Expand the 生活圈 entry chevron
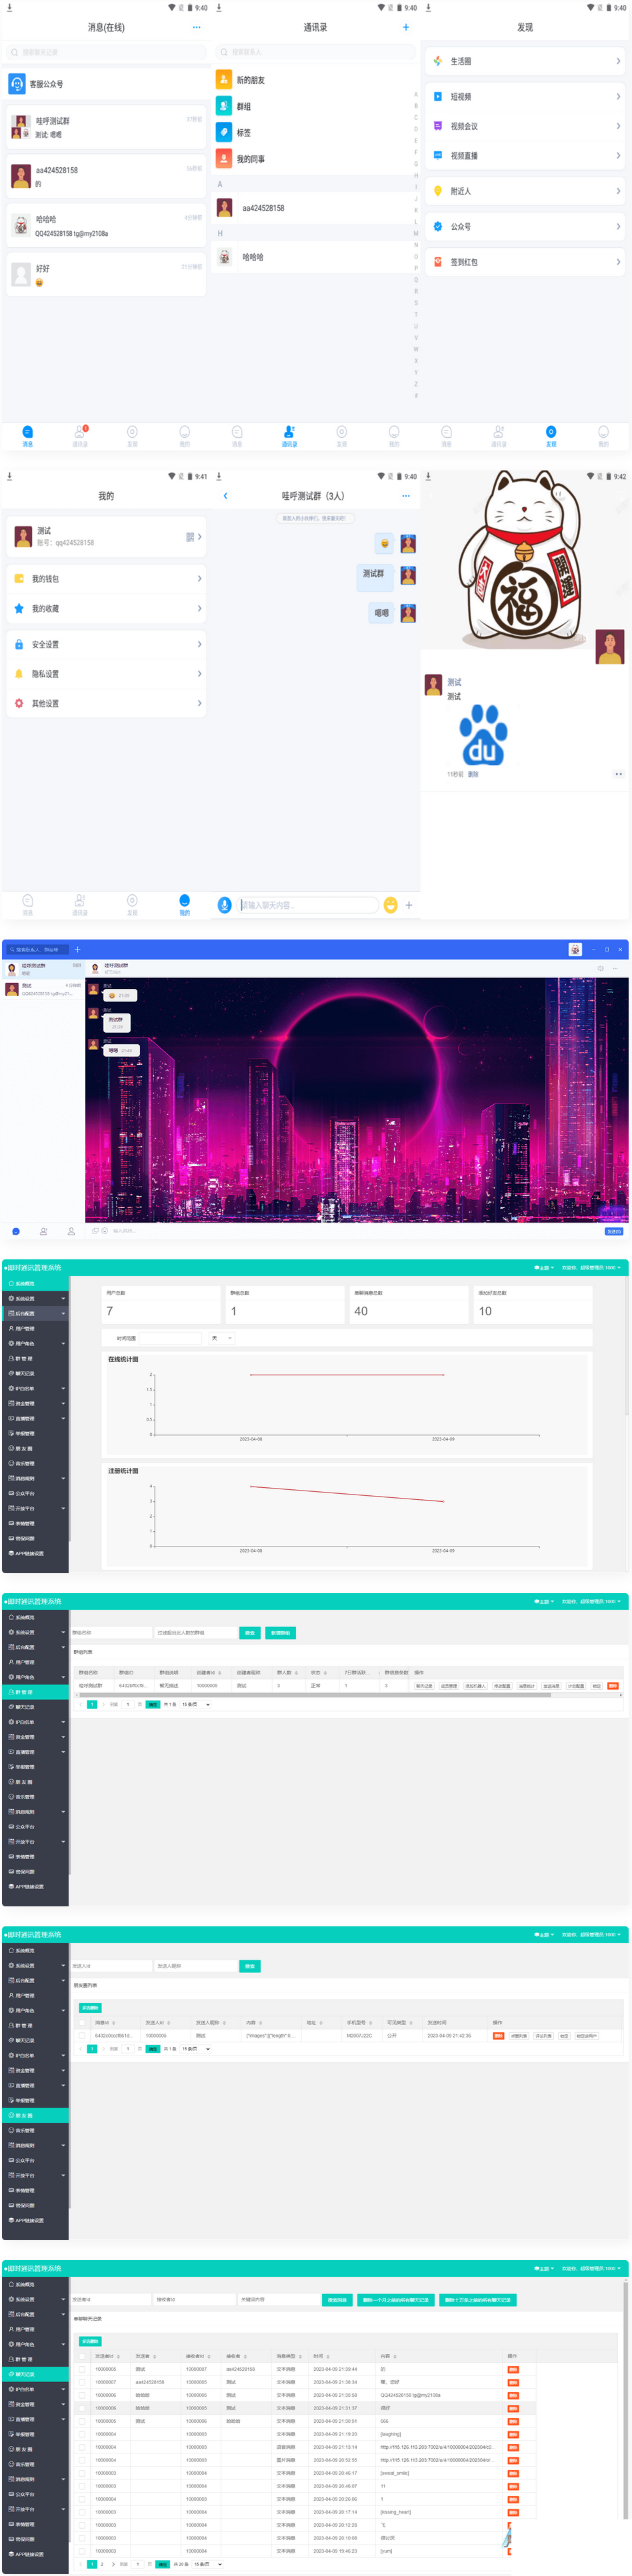 pyautogui.click(x=618, y=61)
